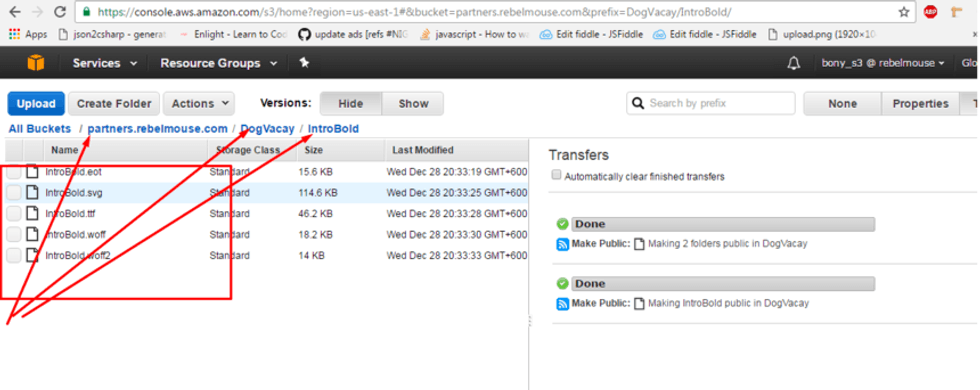Select the IntroBold.woff2 file name
980x390 pixels.
click(x=78, y=255)
